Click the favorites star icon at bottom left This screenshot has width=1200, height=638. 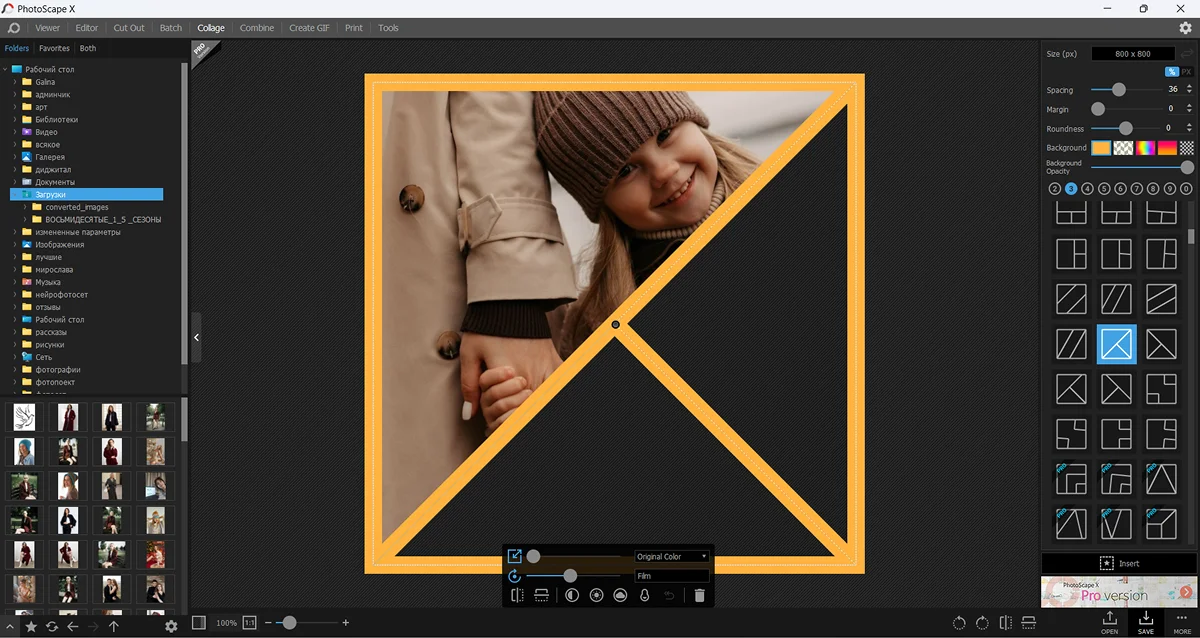31,626
